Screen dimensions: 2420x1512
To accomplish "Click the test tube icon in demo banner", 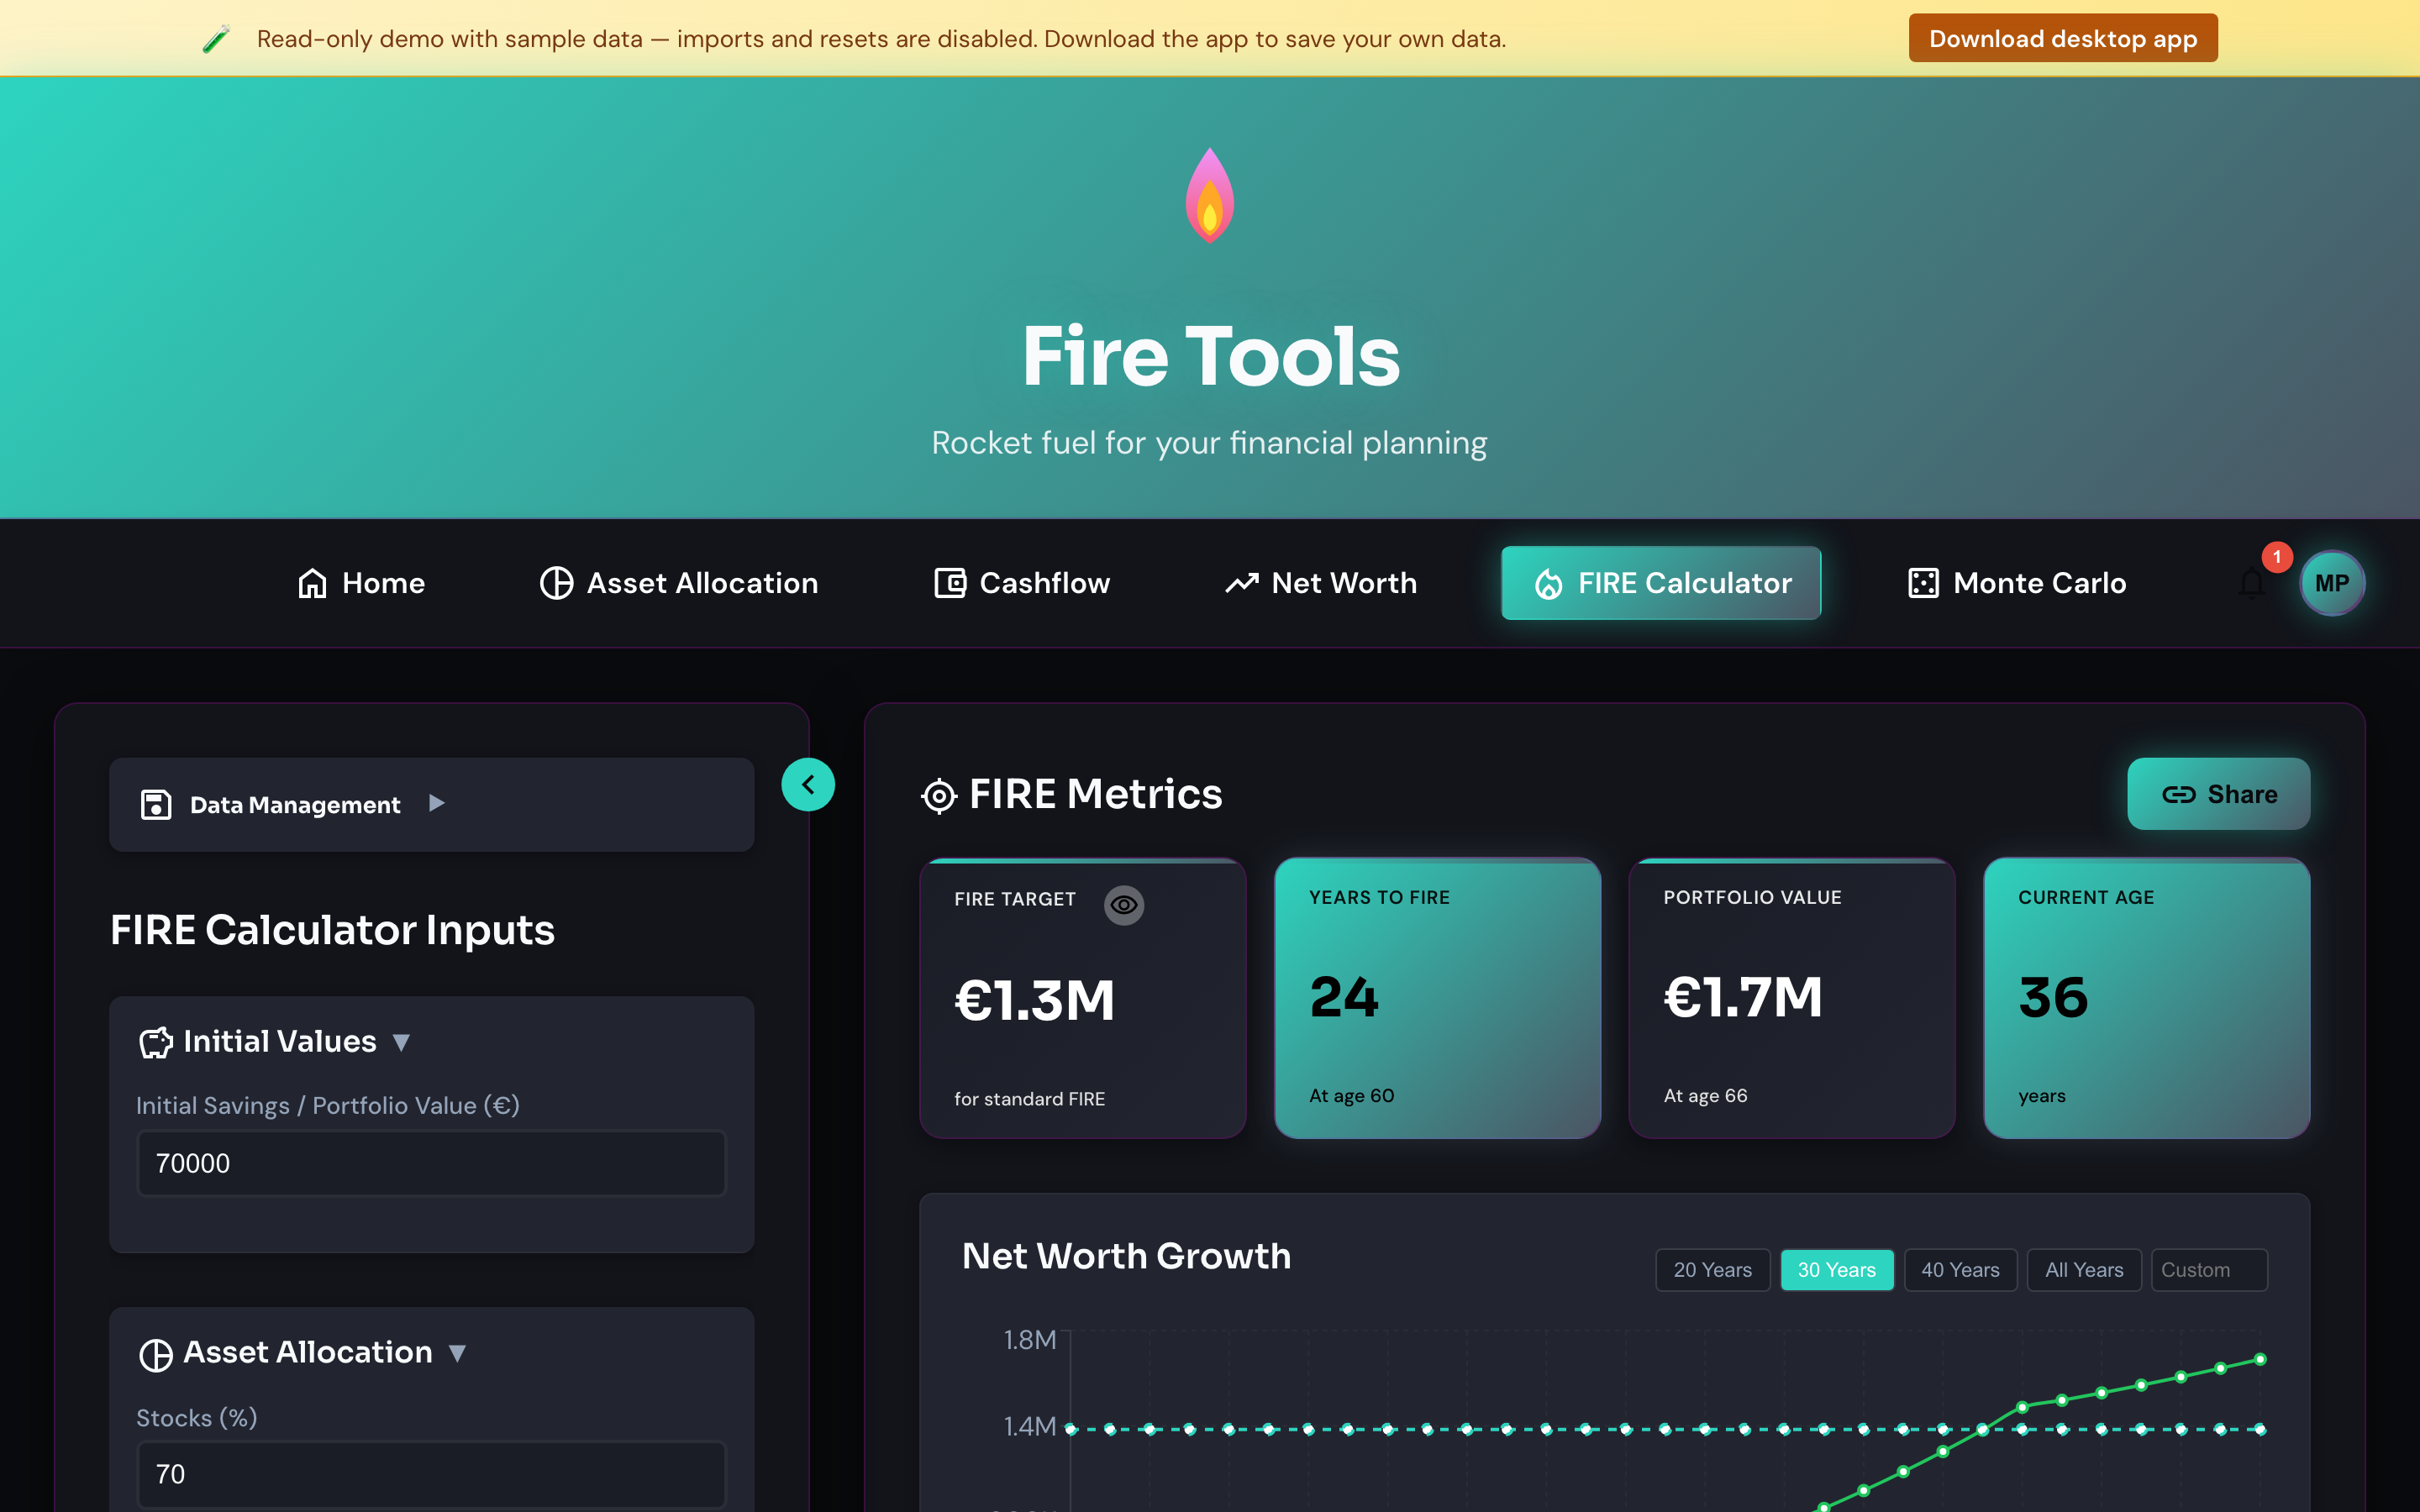I will pyautogui.click(x=216, y=39).
